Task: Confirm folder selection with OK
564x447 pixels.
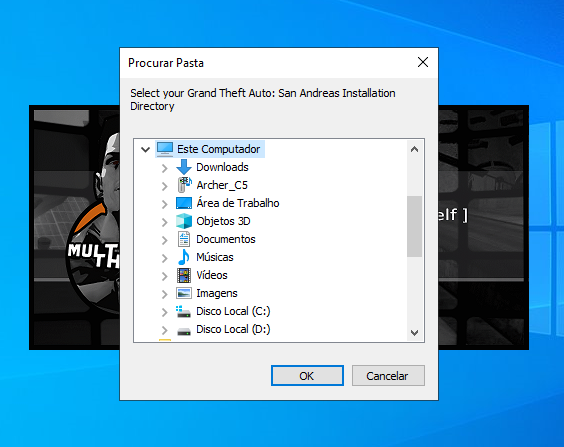Action: point(308,376)
